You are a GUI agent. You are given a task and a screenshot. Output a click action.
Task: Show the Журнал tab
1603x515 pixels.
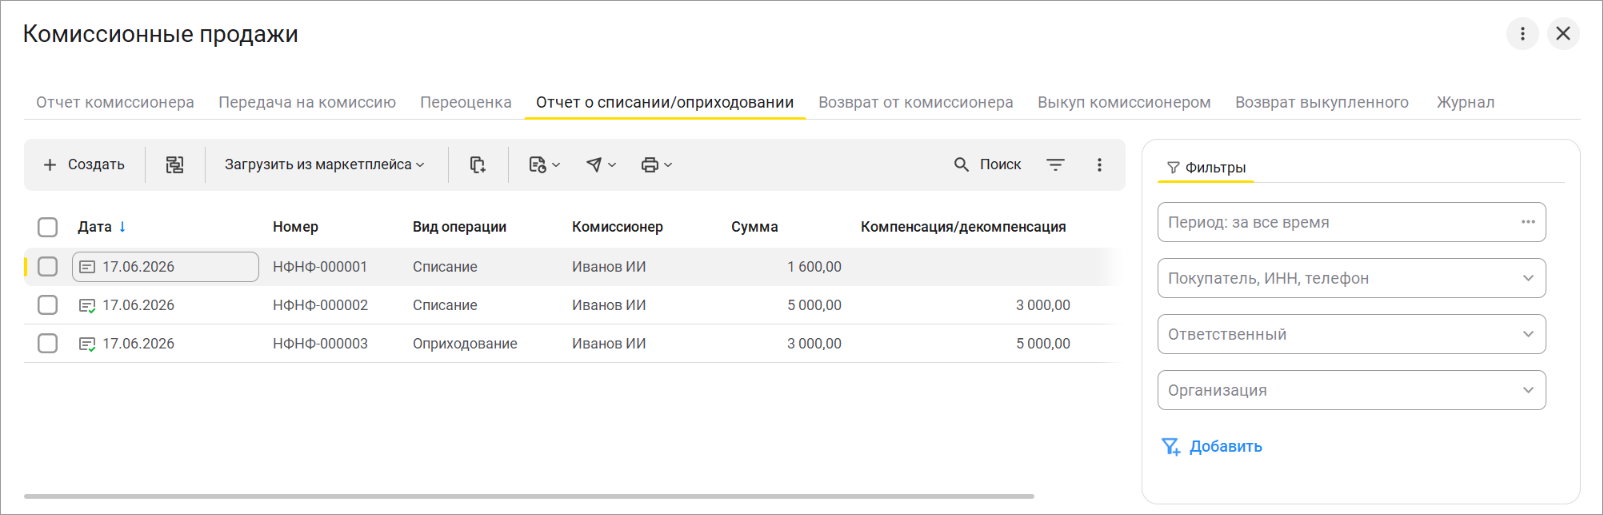[1465, 102]
